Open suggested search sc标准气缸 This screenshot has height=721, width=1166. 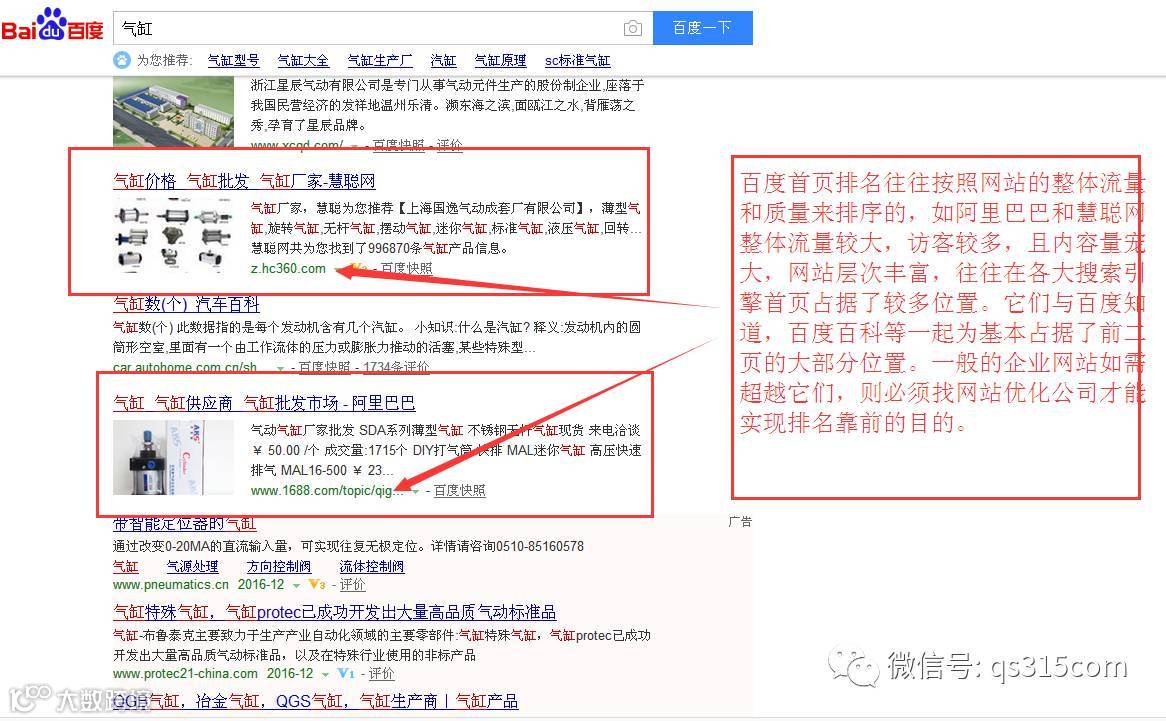578,60
